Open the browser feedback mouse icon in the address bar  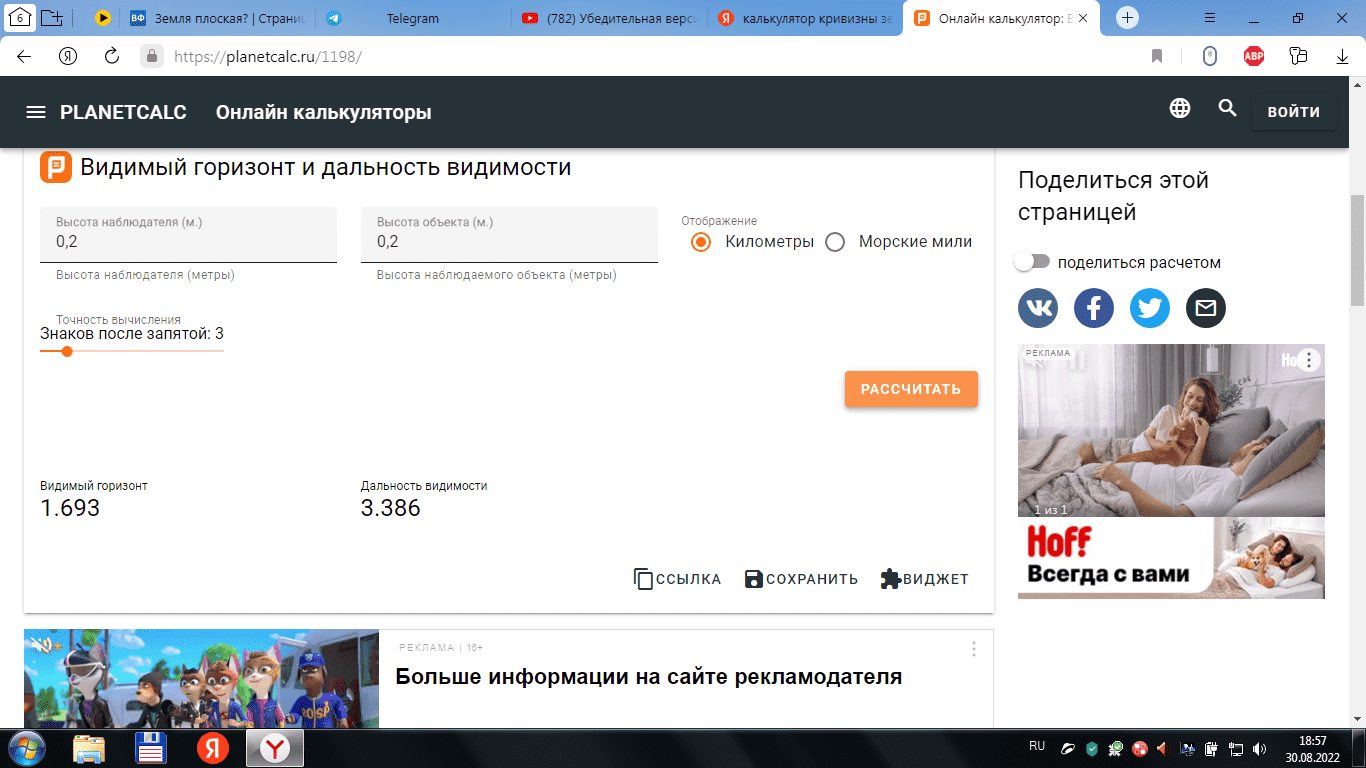1209,57
